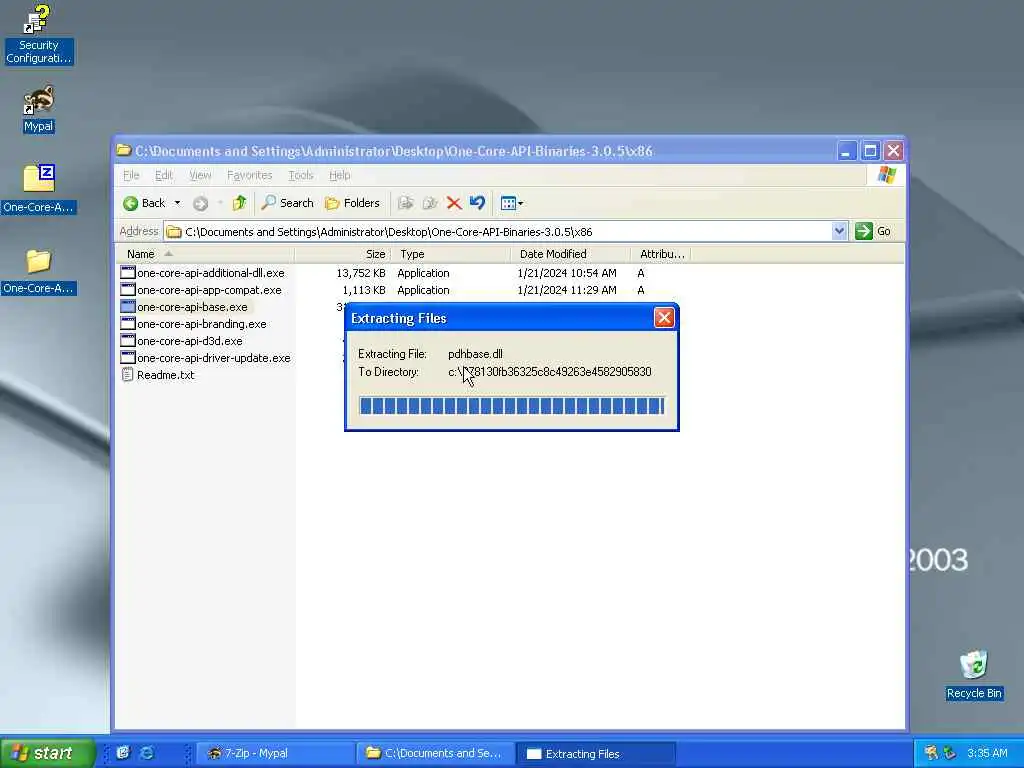Open Search pane in Explorer
1024x768 pixels.
point(287,203)
